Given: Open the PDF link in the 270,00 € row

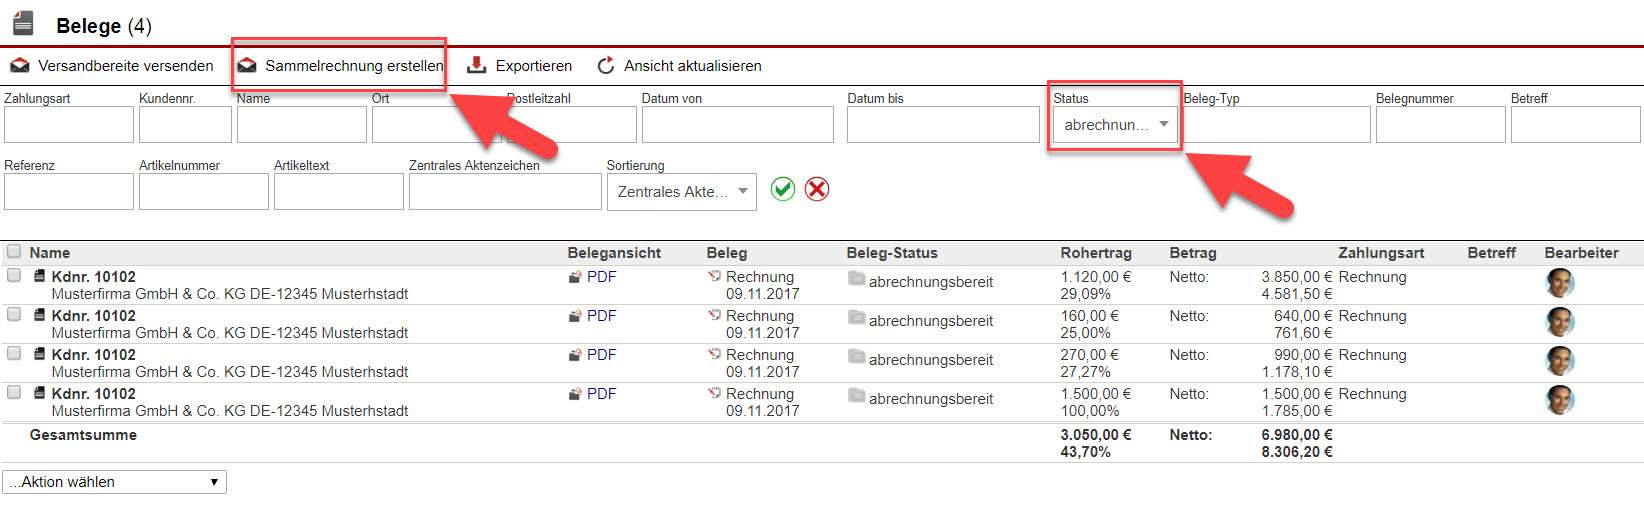Looking at the screenshot, I should (601, 355).
